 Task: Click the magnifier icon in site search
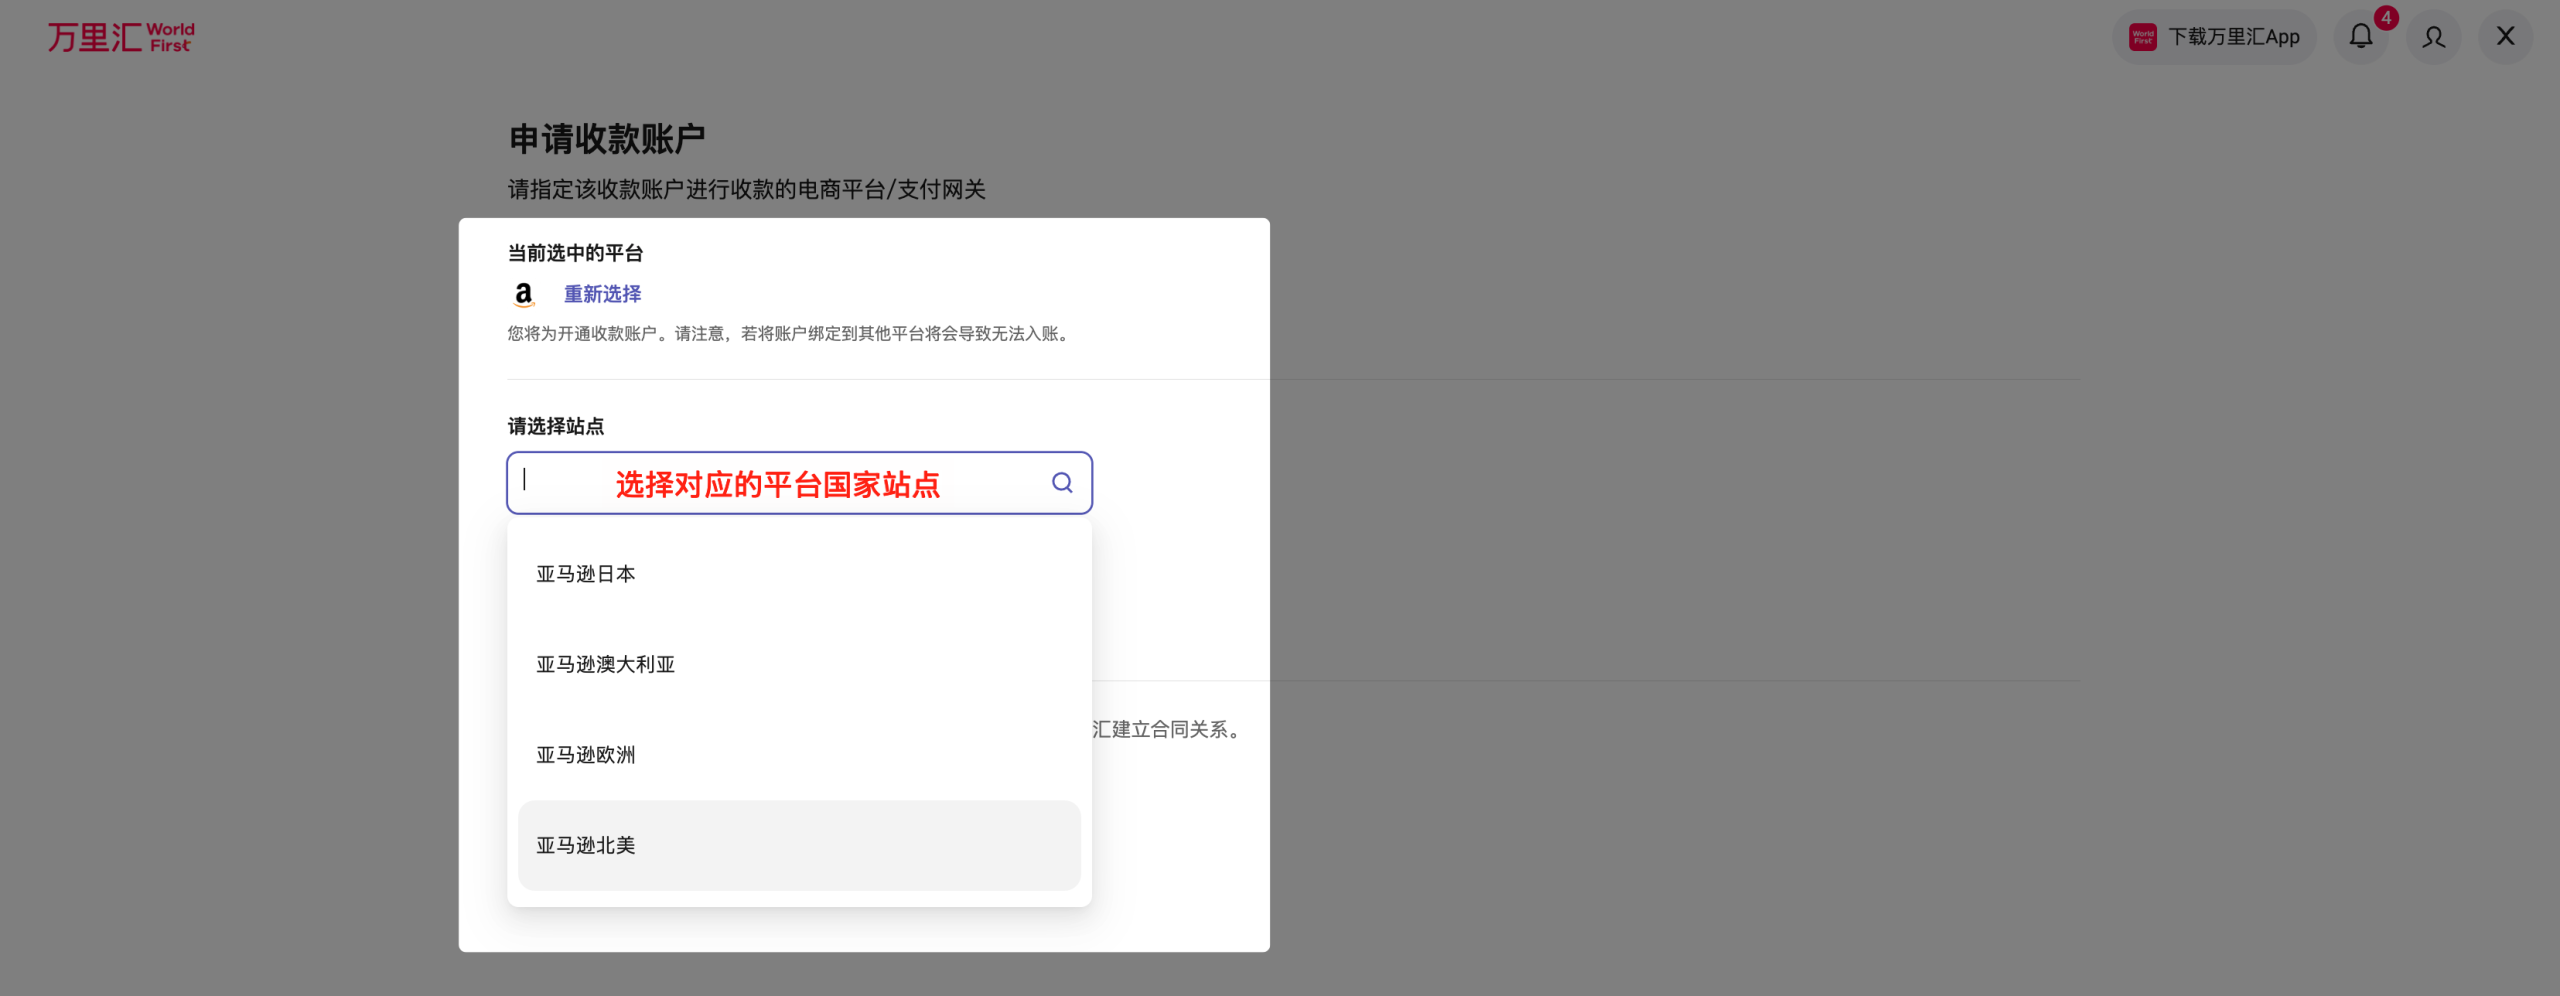click(x=1062, y=483)
